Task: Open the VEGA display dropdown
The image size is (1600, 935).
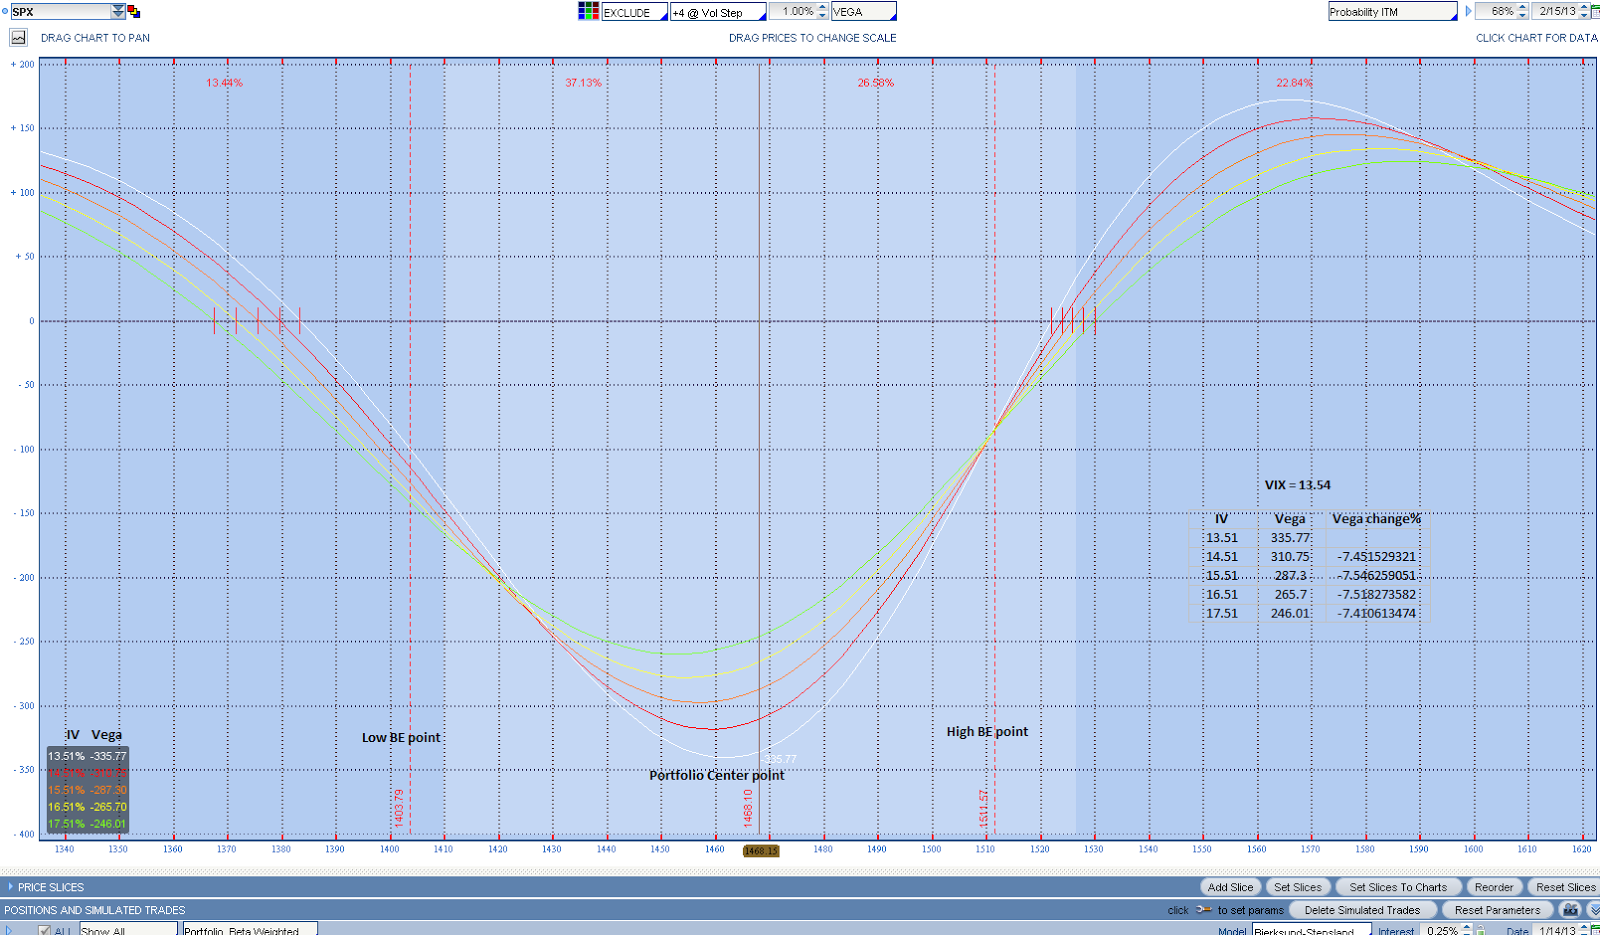Action: tap(860, 11)
